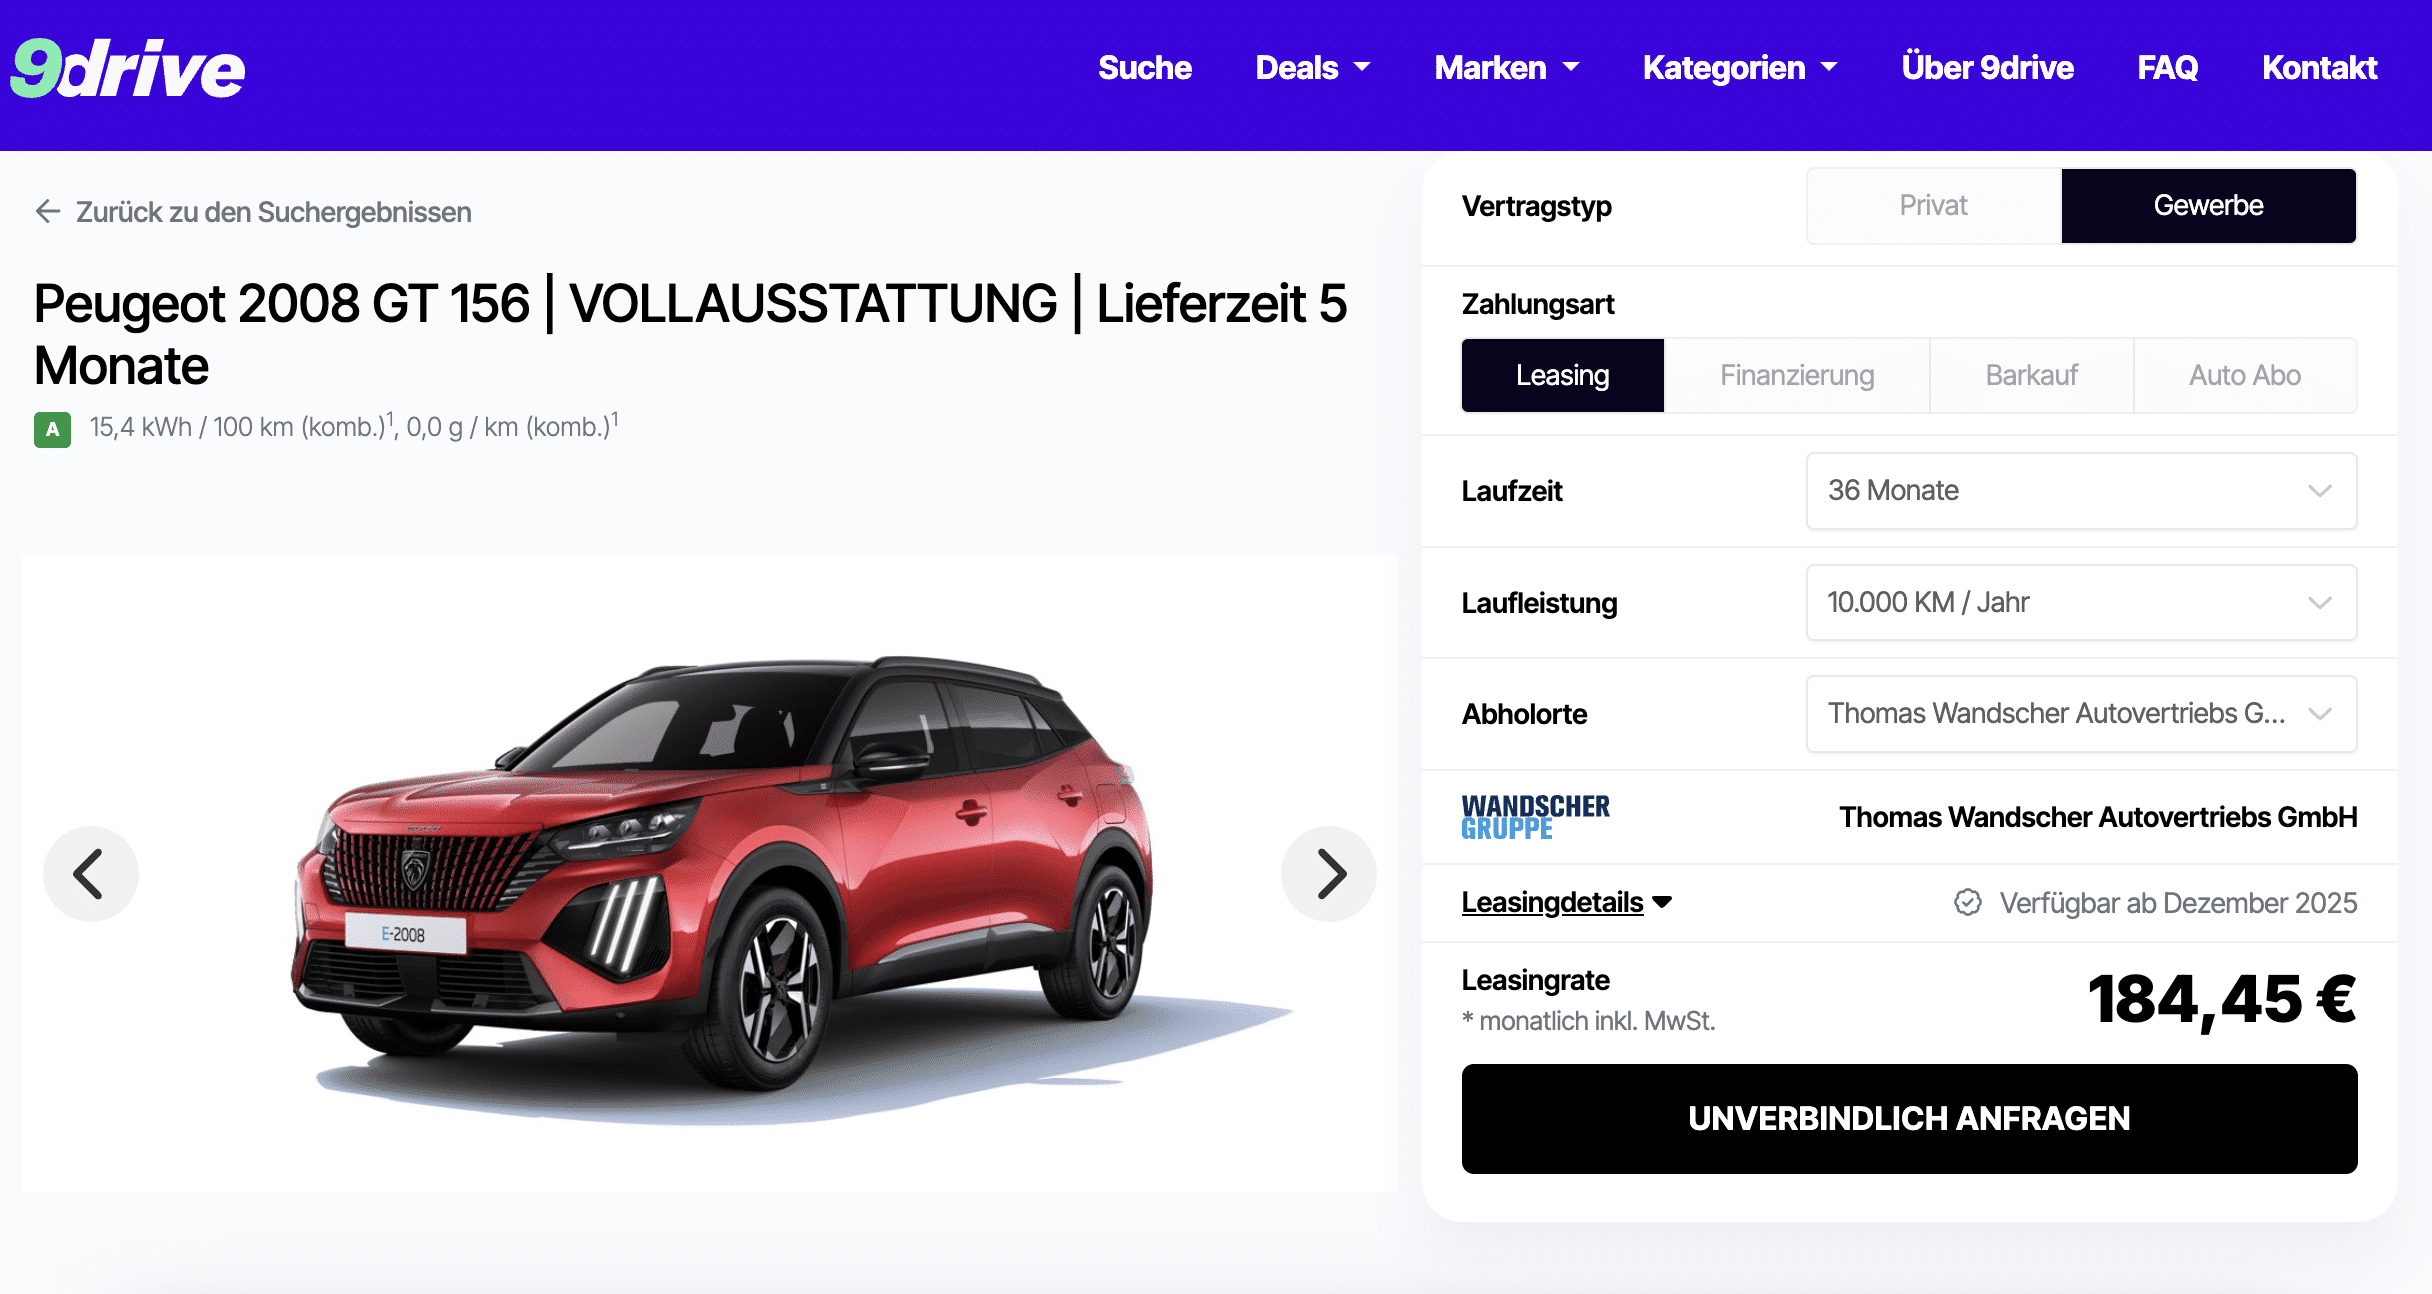Click the Unverbindlich Anfragen button

pyautogui.click(x=1909, y=1119)
